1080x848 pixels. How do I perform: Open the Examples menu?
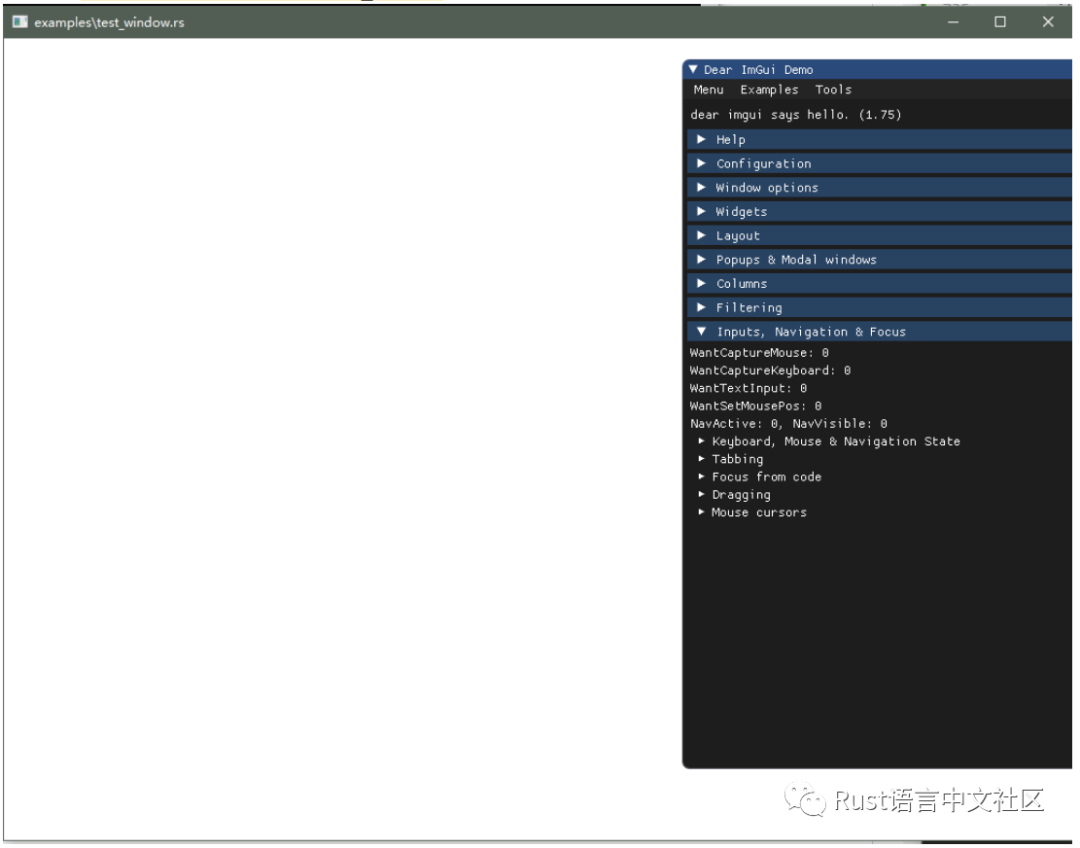769,89
